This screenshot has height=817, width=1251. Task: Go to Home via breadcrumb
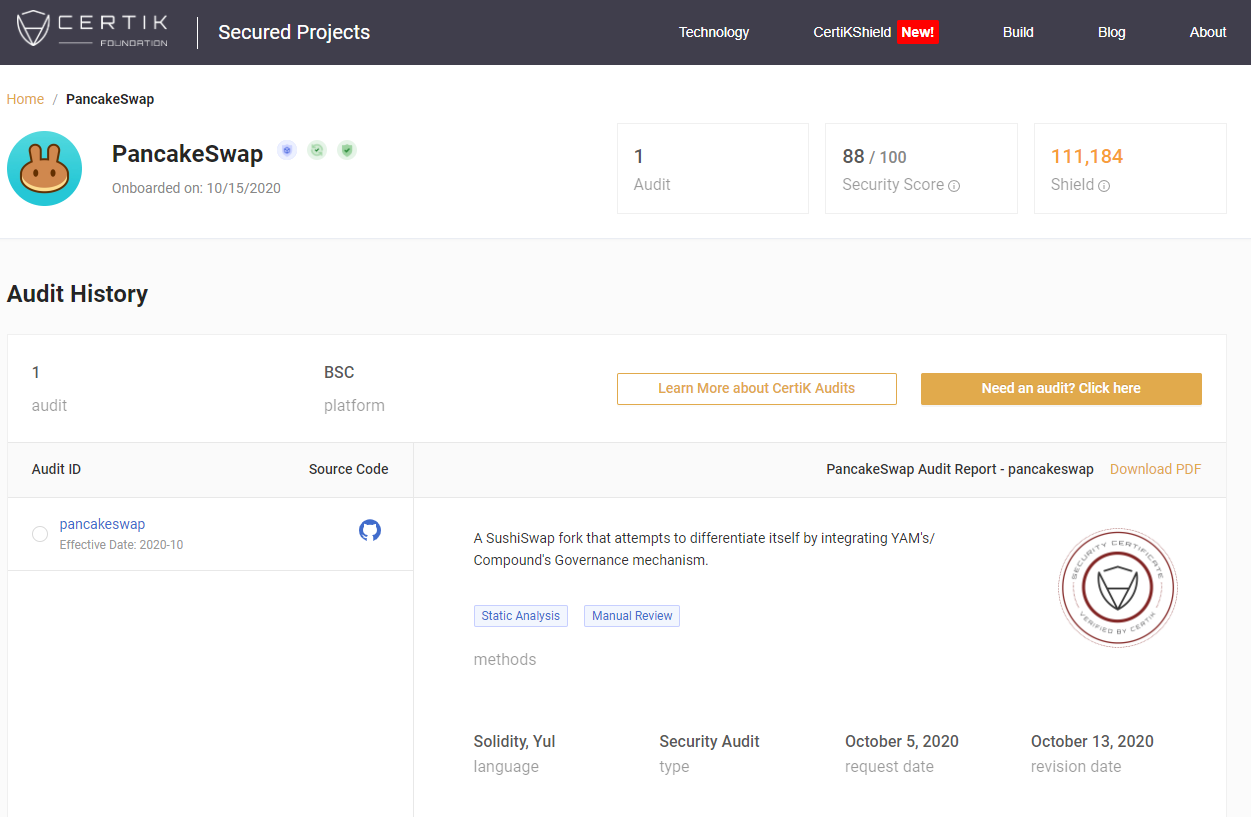tap(25, 99)
